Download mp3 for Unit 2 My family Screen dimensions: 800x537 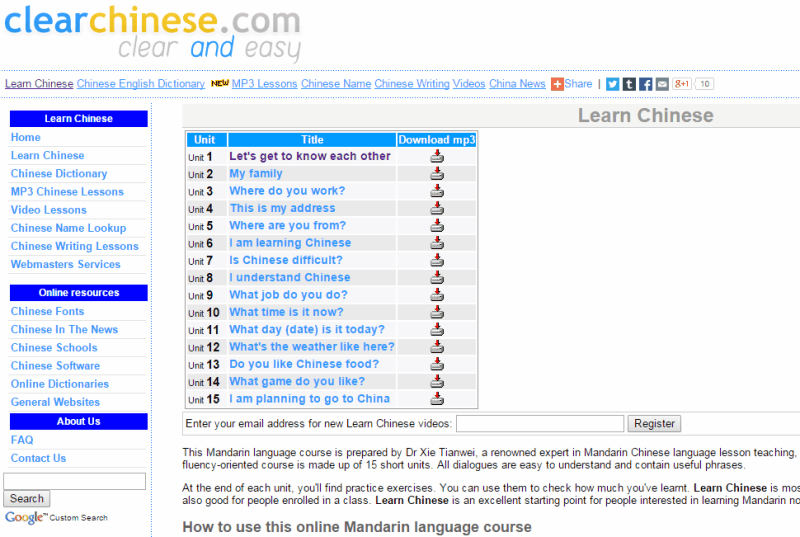[x=437, y=173]
